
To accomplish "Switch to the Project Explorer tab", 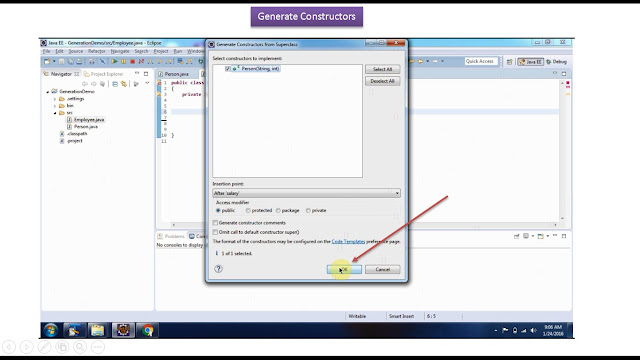I will [x=103, y=74].
